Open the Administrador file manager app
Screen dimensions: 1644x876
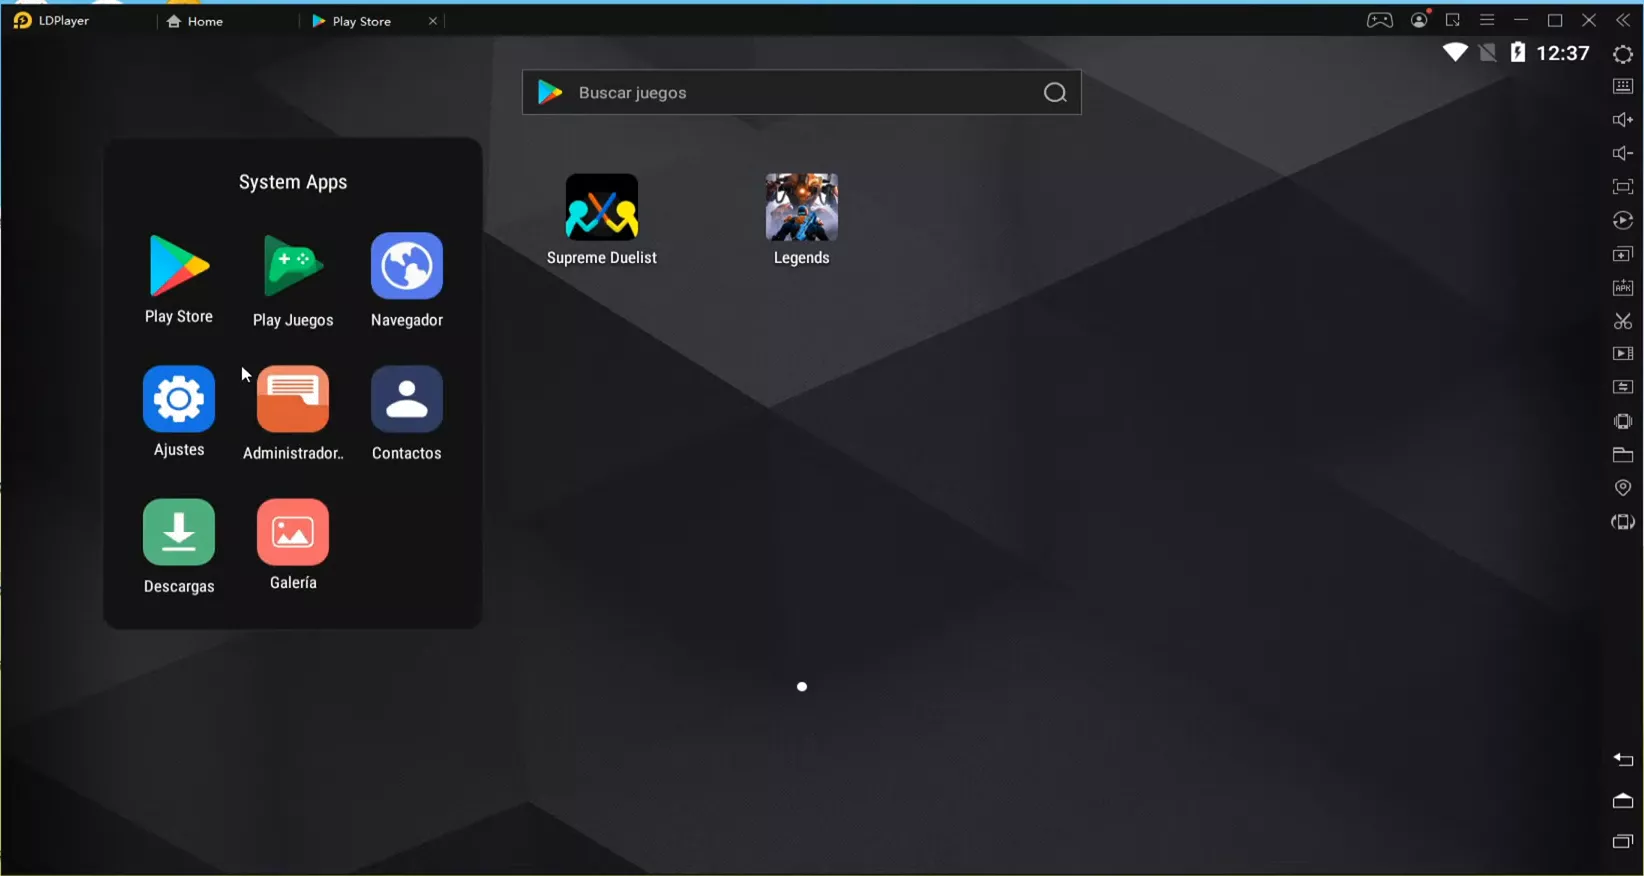coord(293,399)
